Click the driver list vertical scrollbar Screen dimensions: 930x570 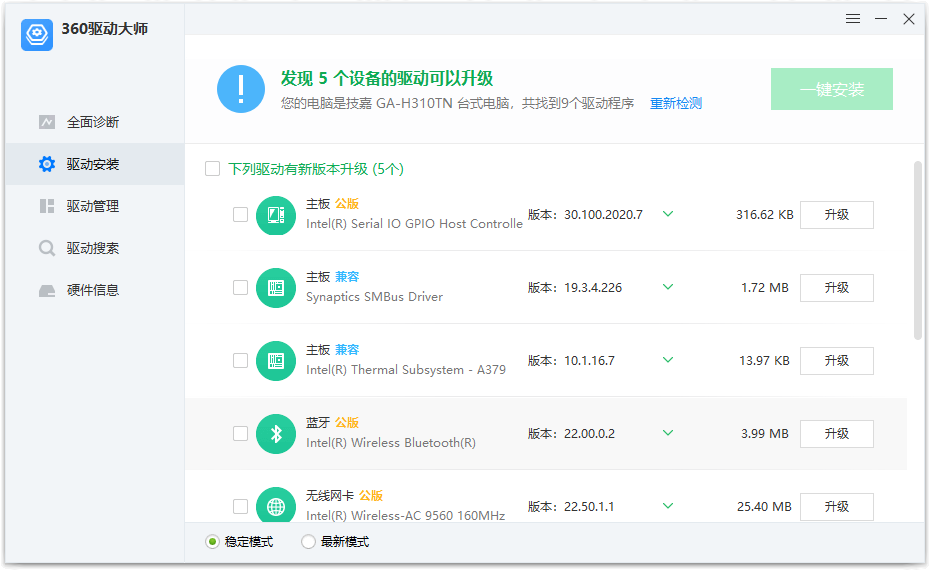tap(918, 250)
